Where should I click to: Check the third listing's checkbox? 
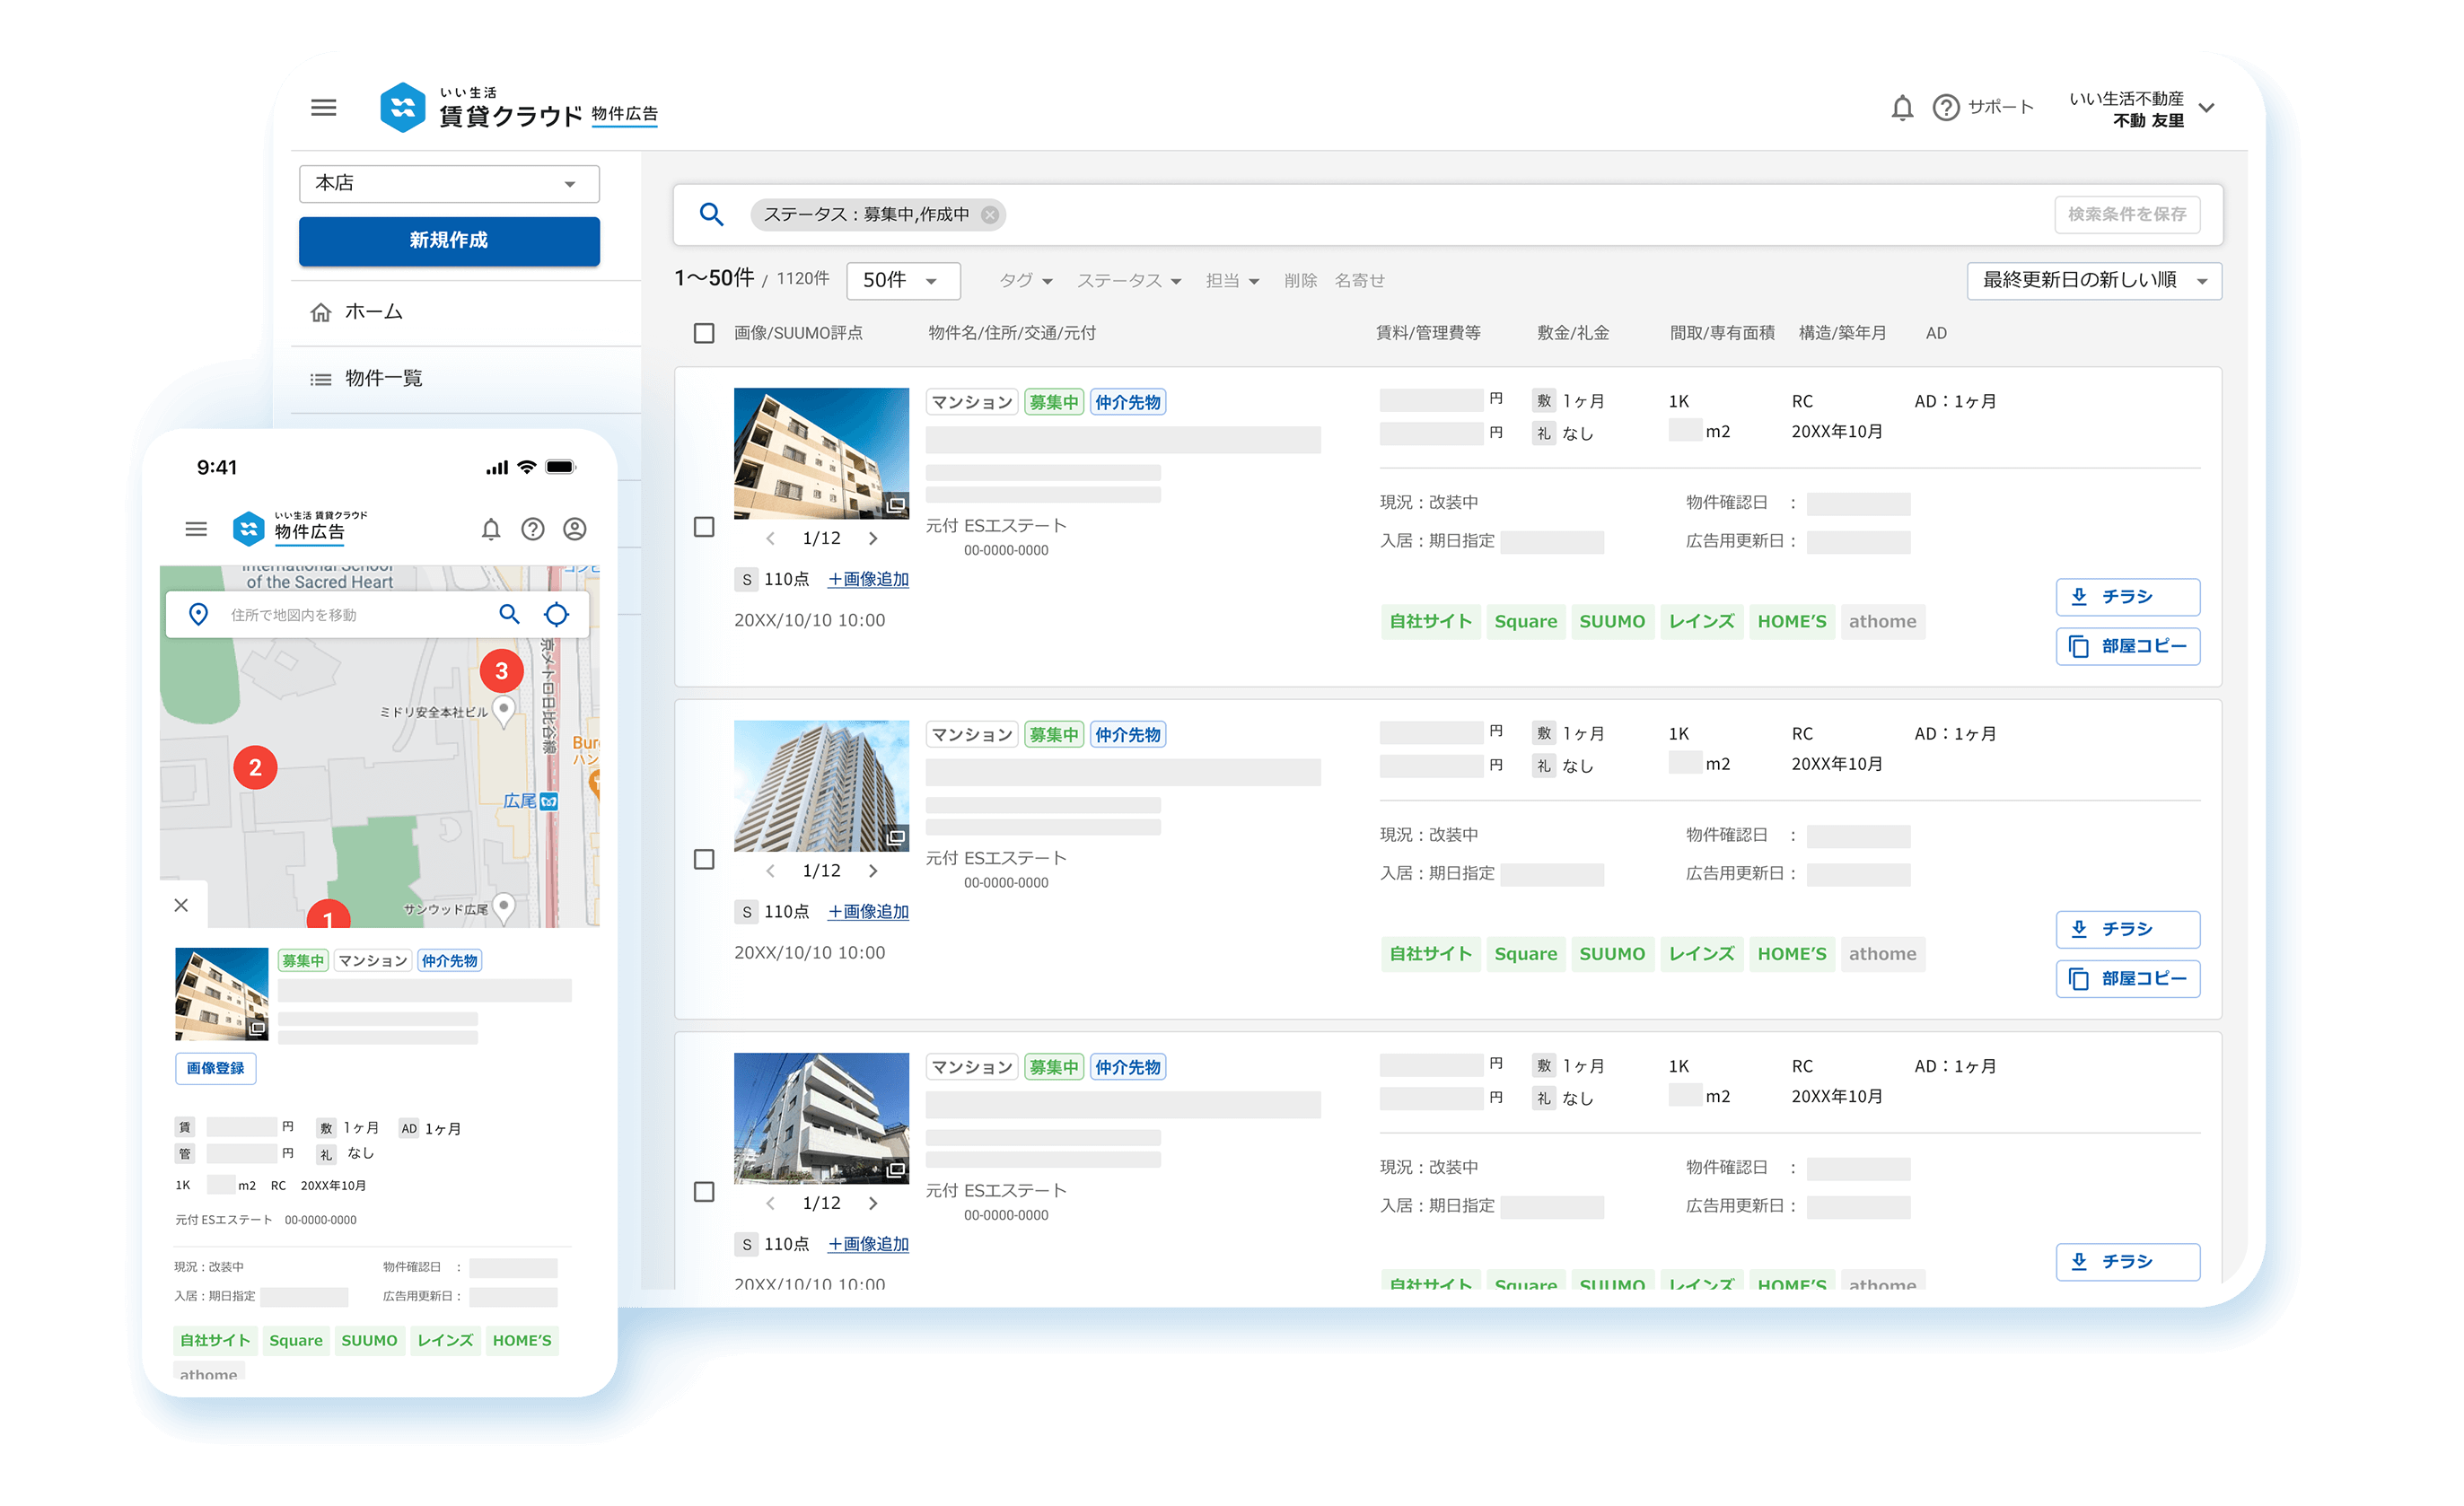tap(704, 1191)
